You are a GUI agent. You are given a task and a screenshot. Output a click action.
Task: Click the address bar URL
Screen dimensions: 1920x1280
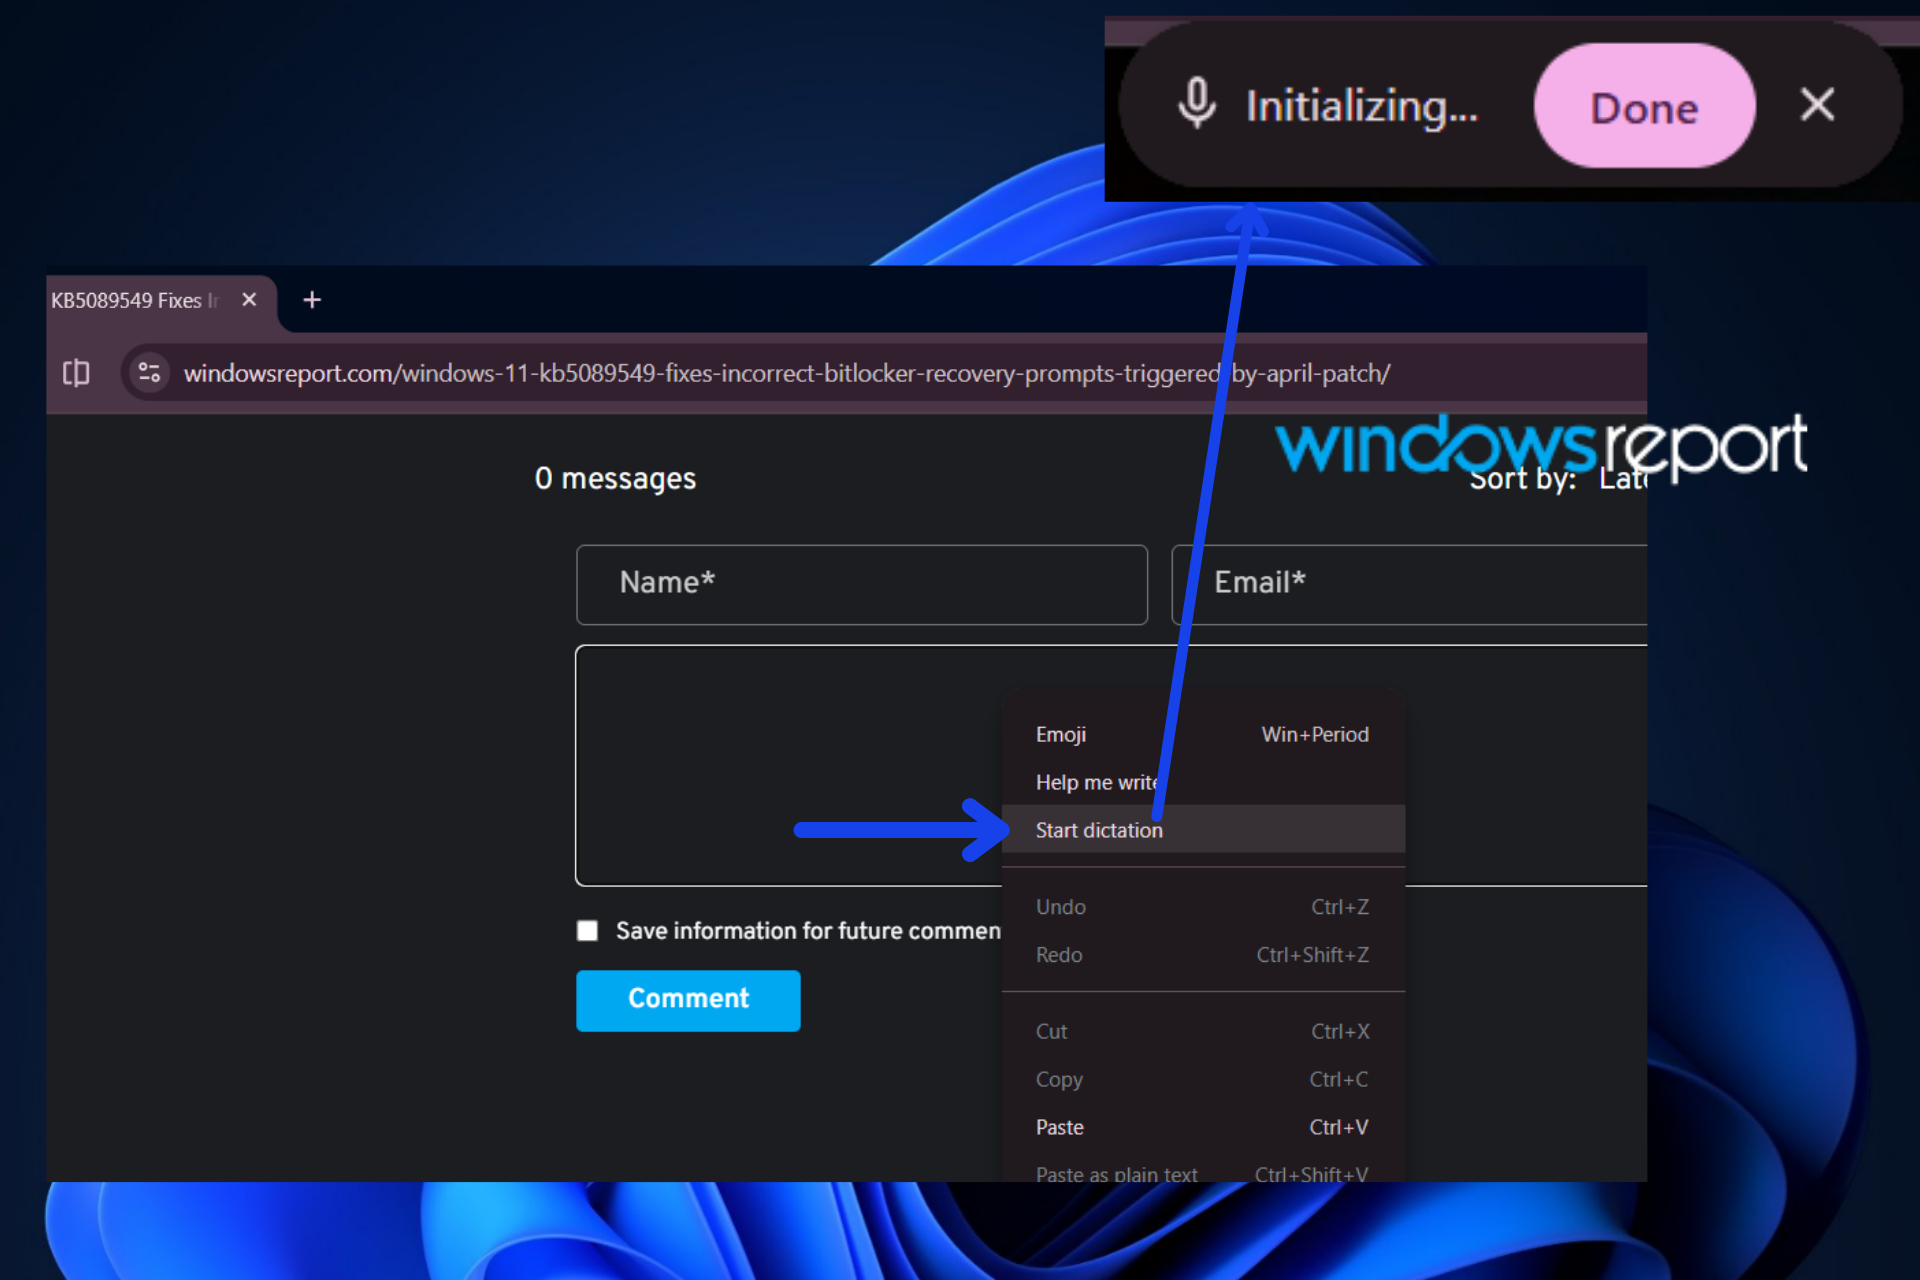tap(787, 373)
